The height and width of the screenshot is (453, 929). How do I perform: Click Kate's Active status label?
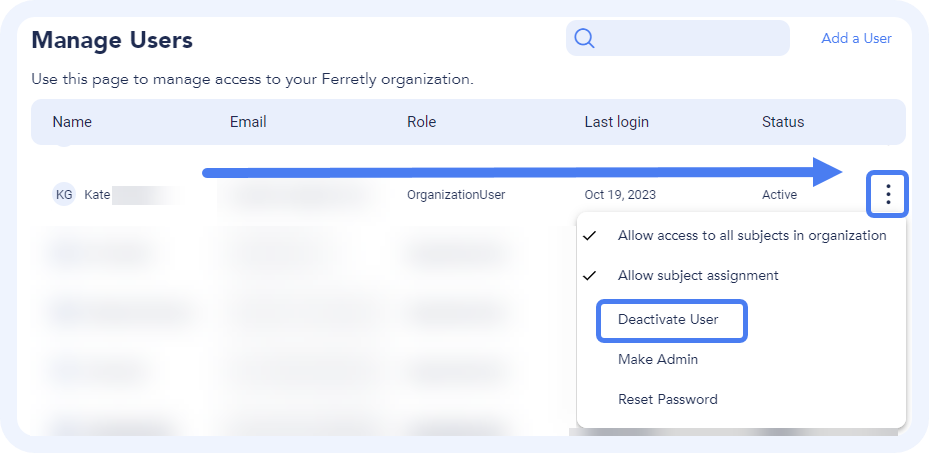click(779, 194)
